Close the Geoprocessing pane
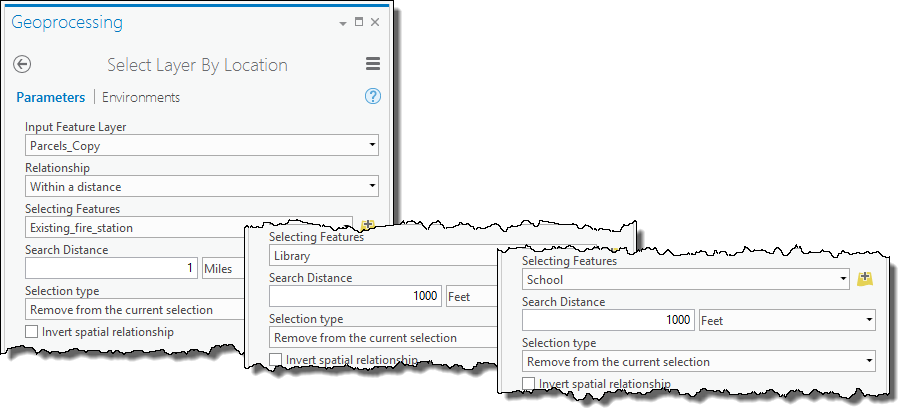Viewport: 899px width, 408px height. [x=375, y=22]
